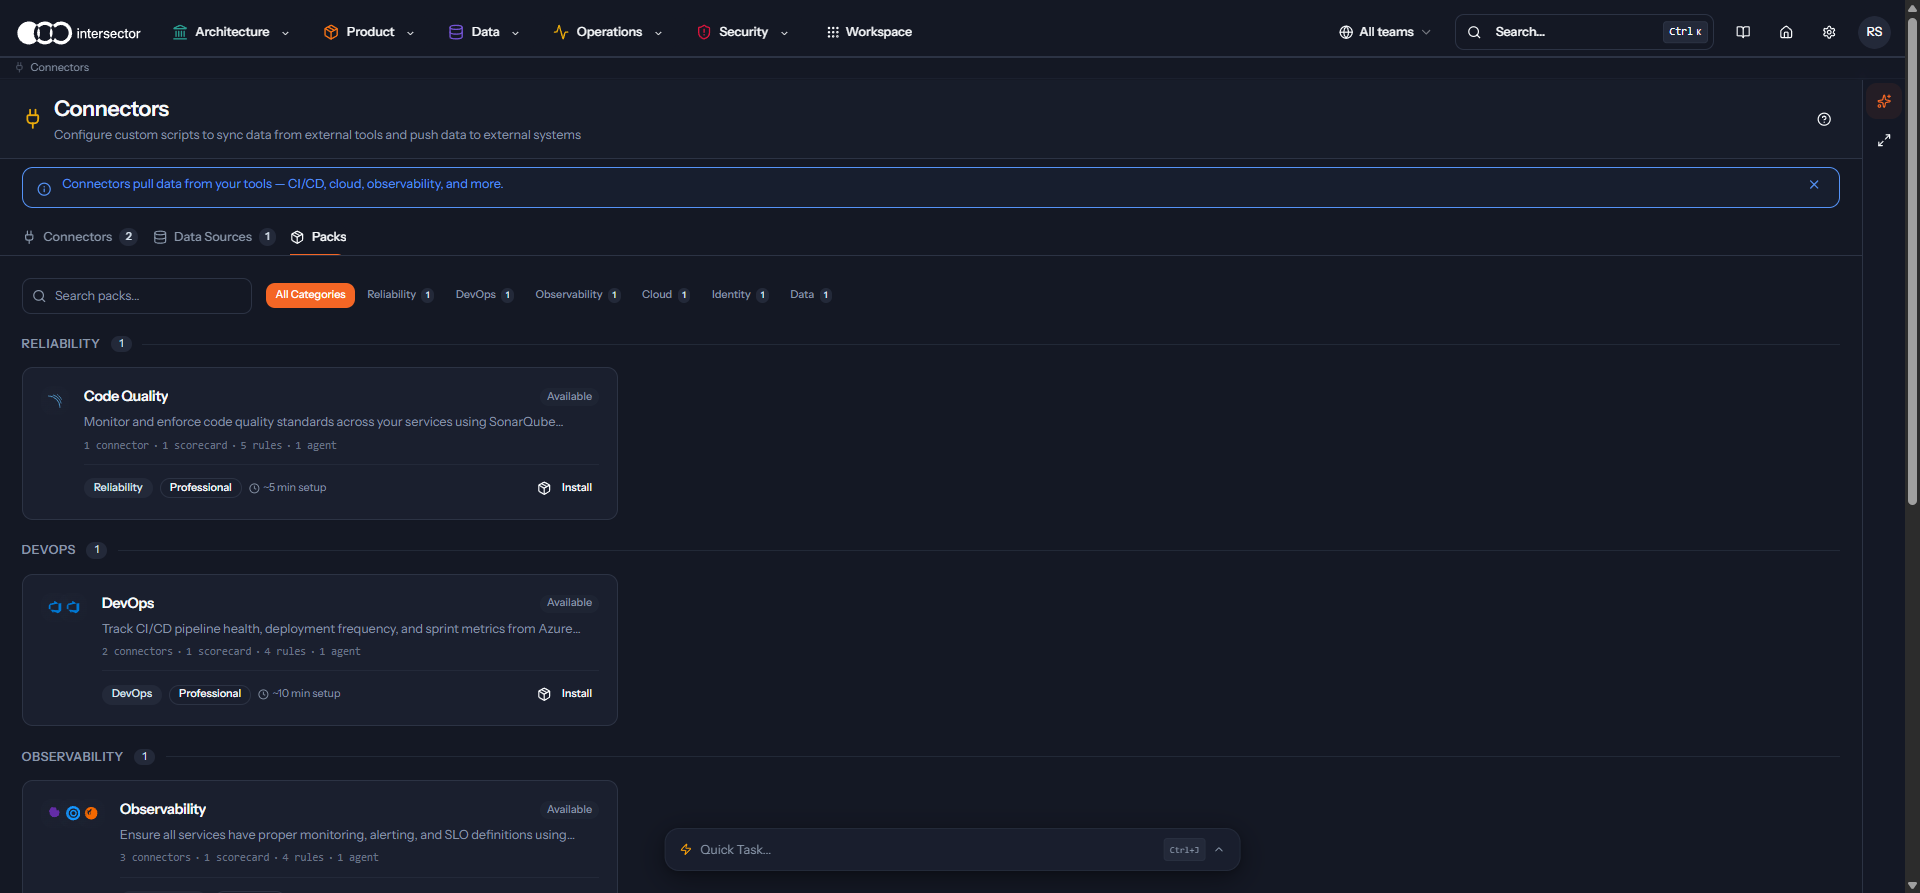Click the globe icon beside All teams
This screenshot has height=893, width=1920.
click(1346, 32)
